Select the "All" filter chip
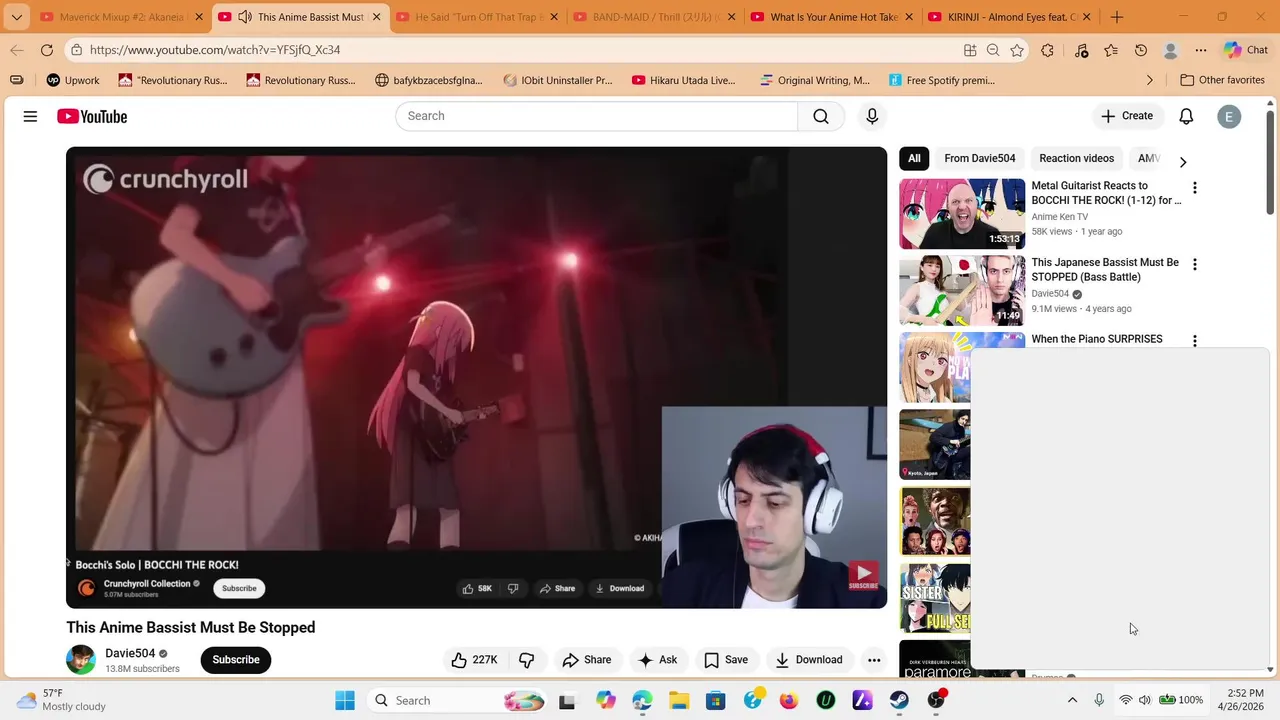The width and height of the screenshot is (1280, 720). point(914,158)
